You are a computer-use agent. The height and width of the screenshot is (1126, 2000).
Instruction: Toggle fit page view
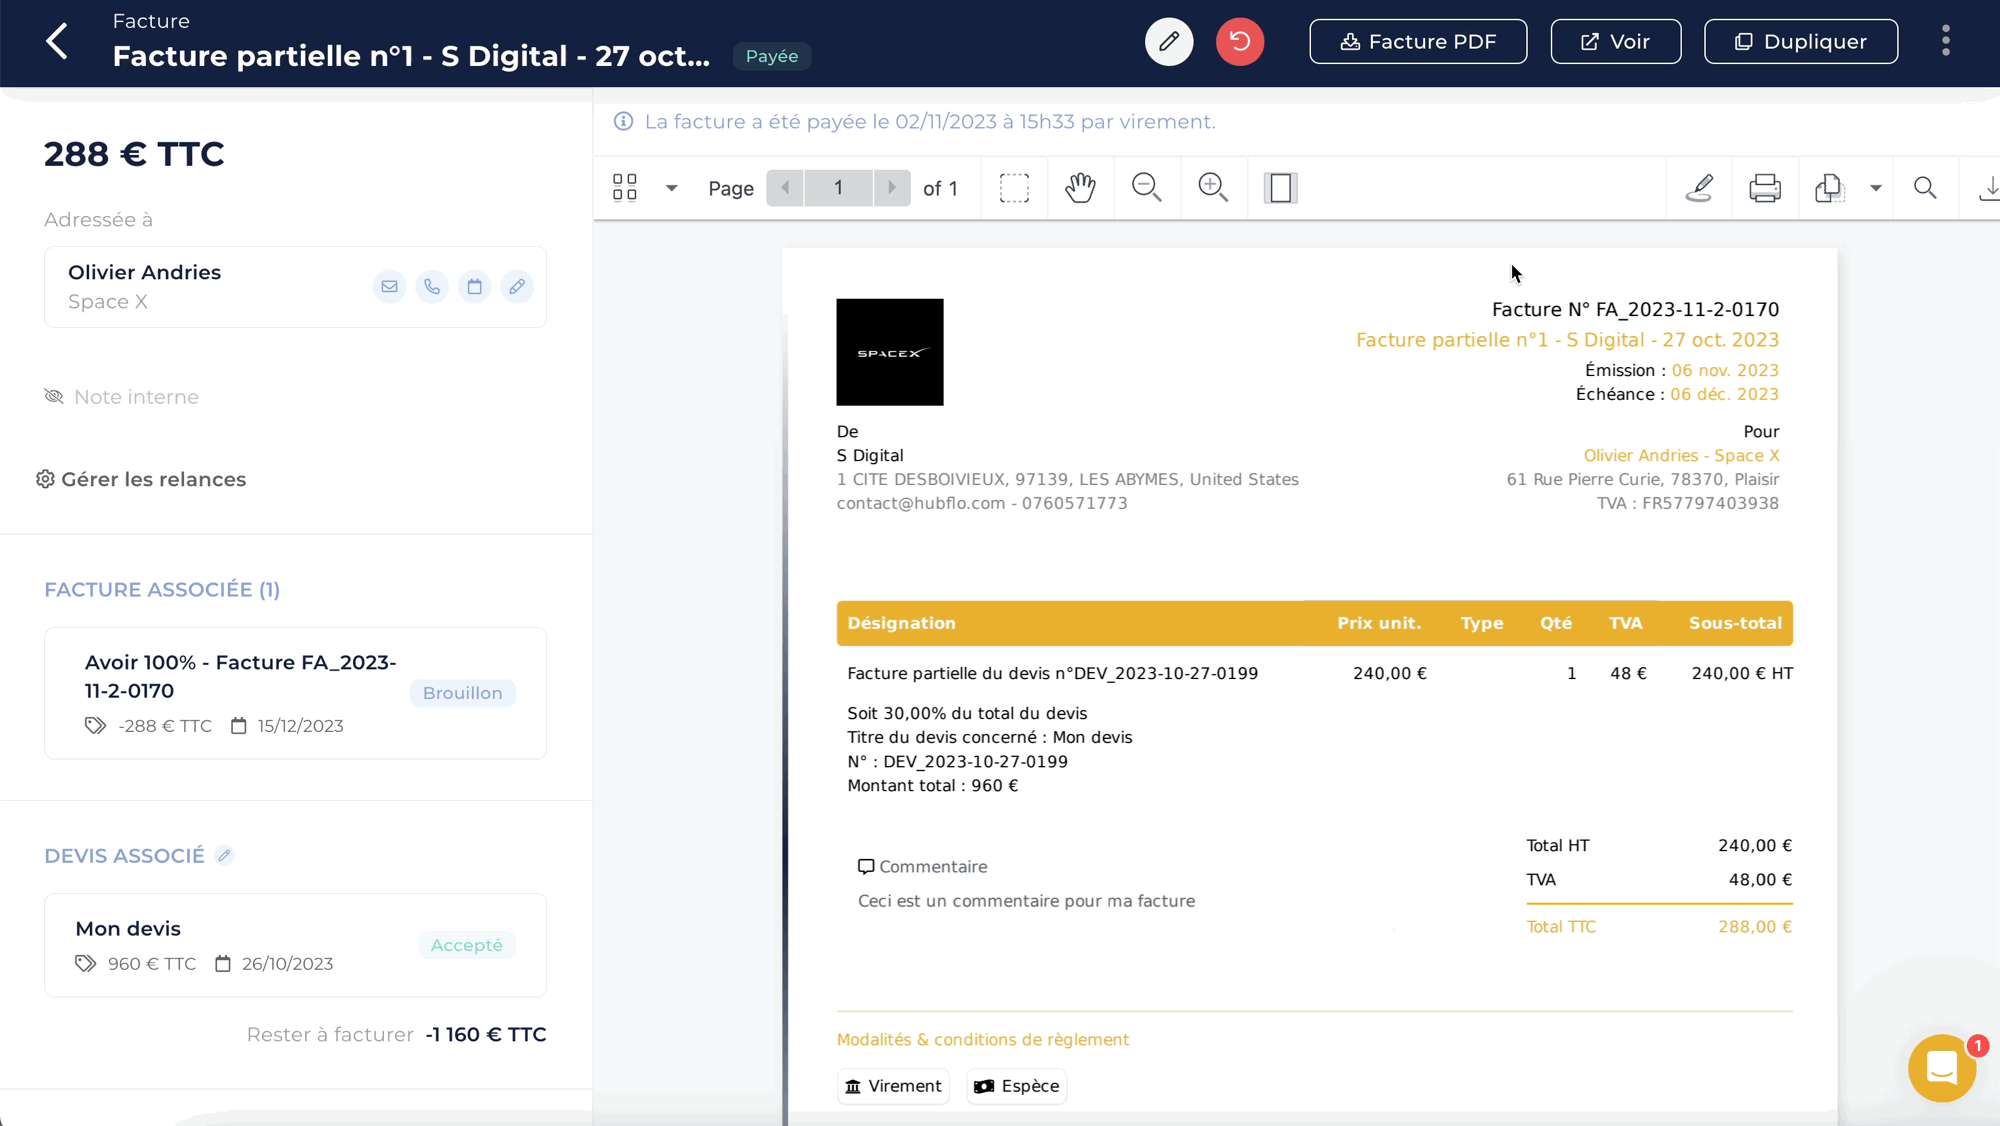(1280, 188)
